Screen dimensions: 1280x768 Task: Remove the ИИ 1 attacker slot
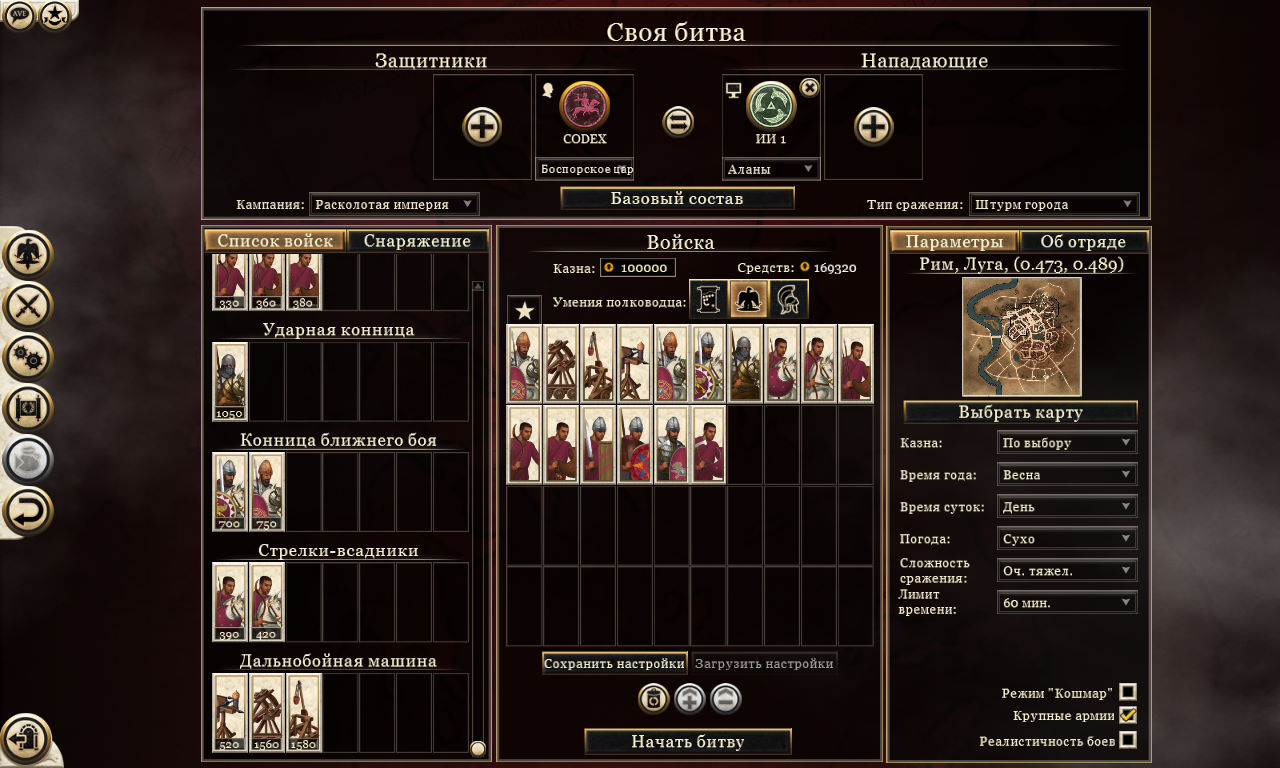coord(810,87)
